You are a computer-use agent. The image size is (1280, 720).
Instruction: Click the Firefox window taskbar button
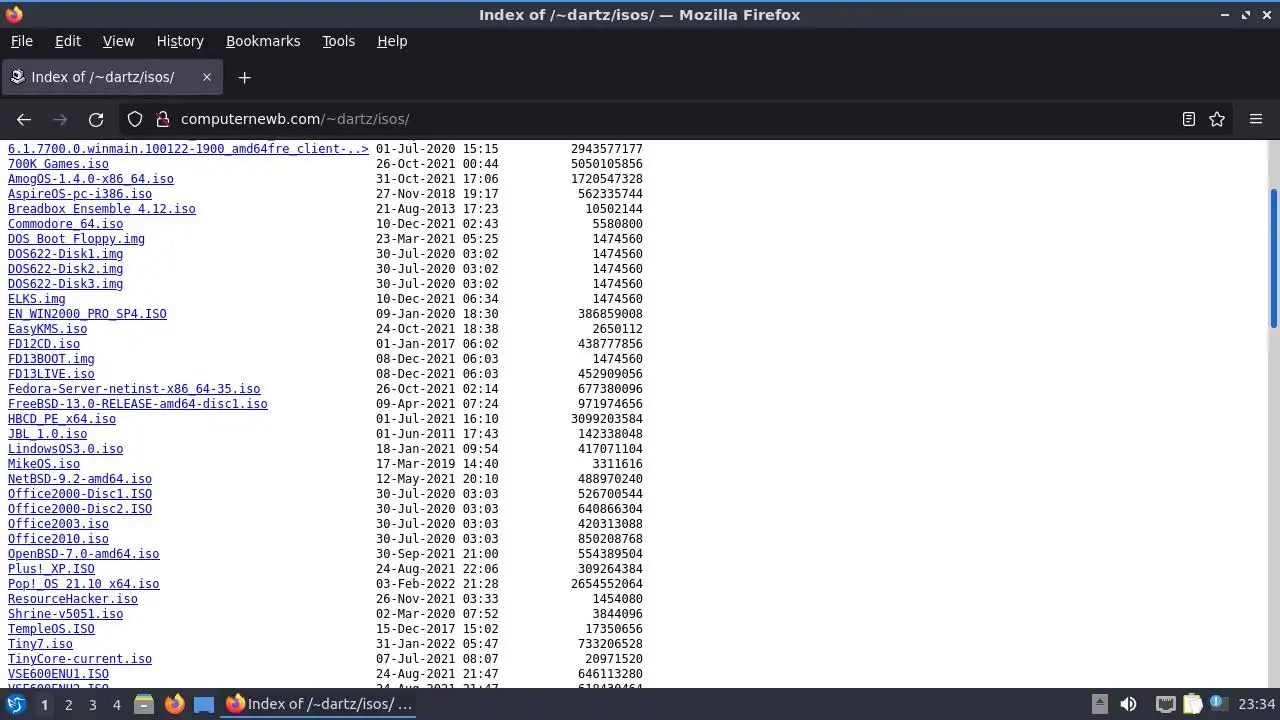319,704
